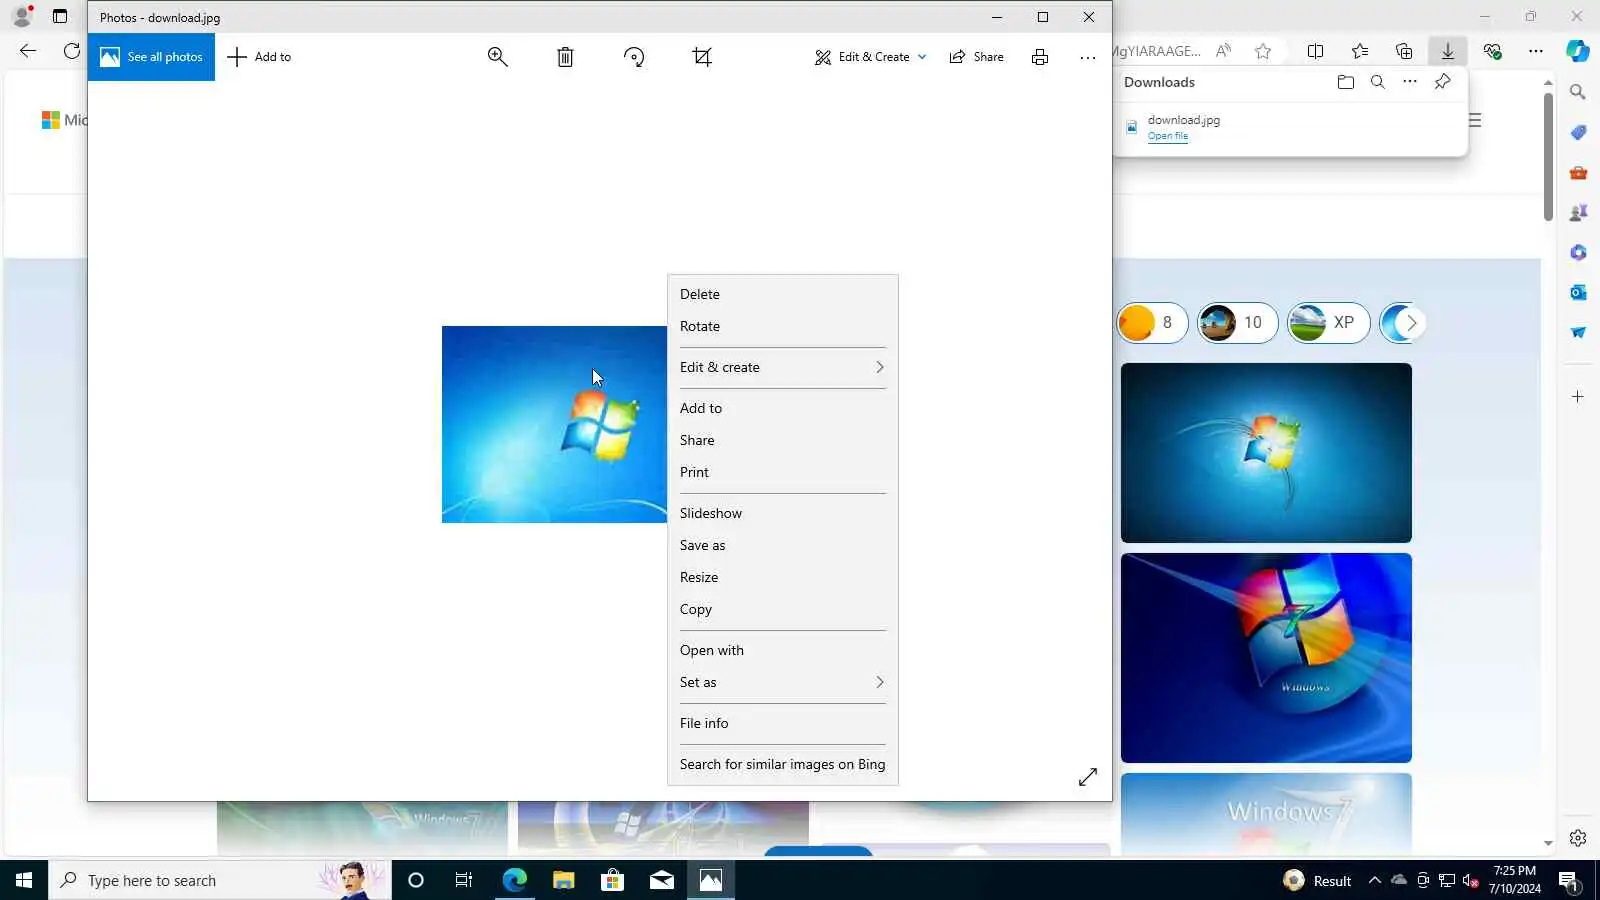The height and width of the screenshot is (900, 1600).
Task: Choose Open with from the context menu
Action: (x=782, y=650)
